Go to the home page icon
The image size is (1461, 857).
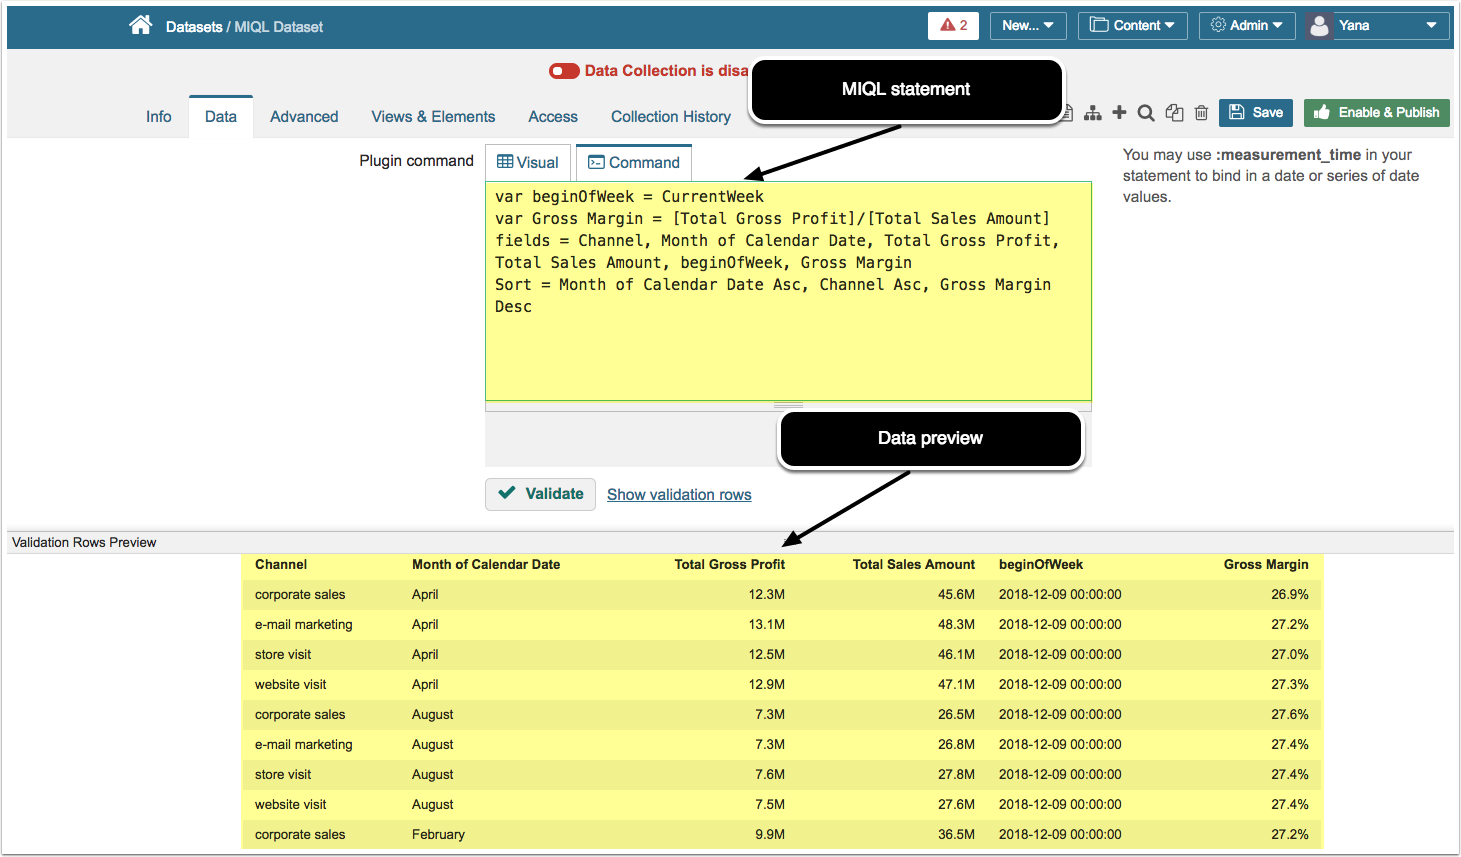point(141,25)
